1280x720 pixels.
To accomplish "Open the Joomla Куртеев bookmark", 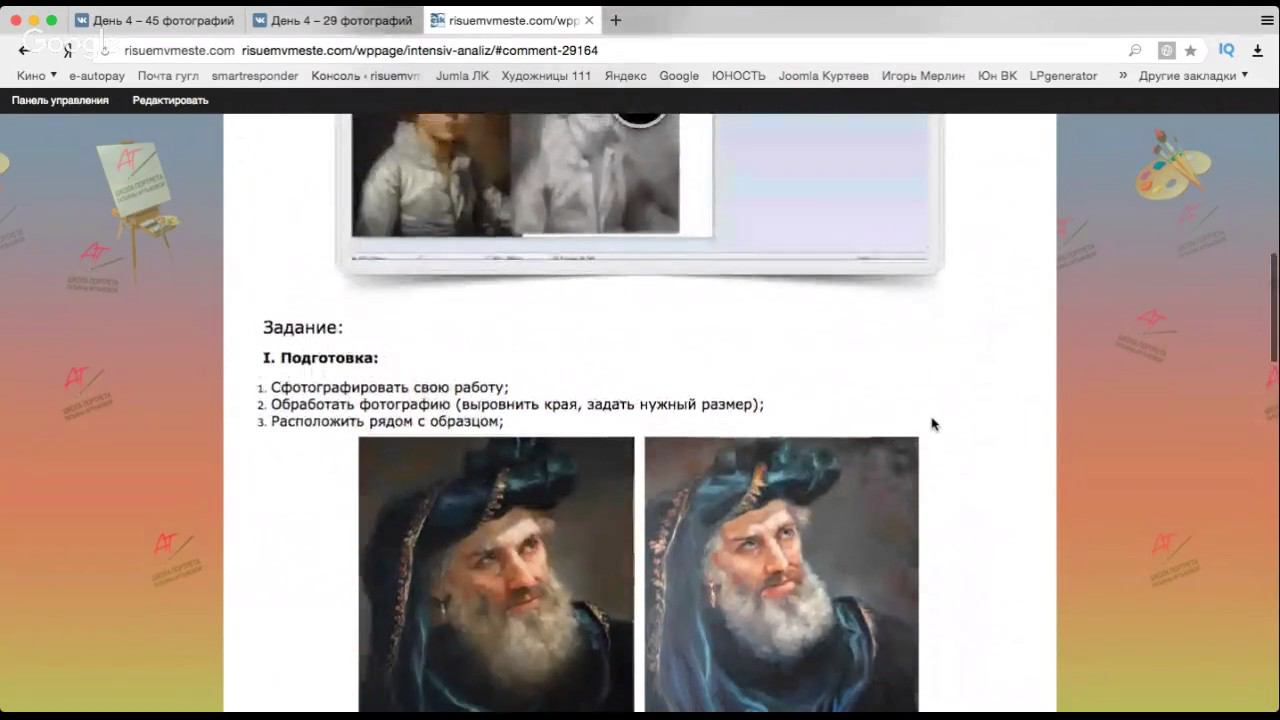I will click(823, 76).
